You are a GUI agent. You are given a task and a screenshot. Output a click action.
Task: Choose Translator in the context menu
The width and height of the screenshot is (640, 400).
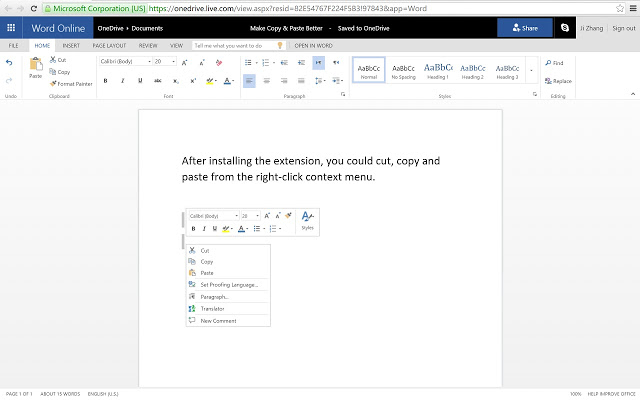(228, 309)
